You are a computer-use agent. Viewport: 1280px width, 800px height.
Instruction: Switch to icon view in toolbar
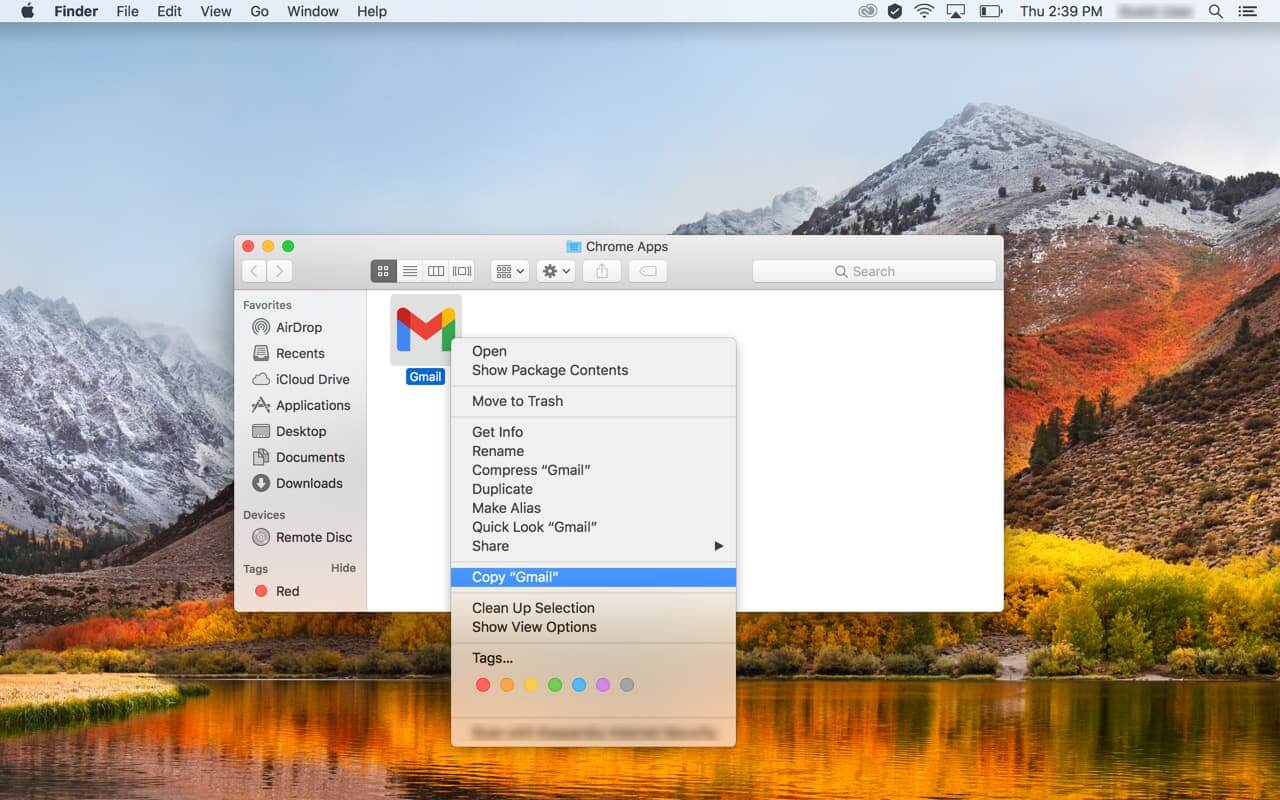(384, 270)
